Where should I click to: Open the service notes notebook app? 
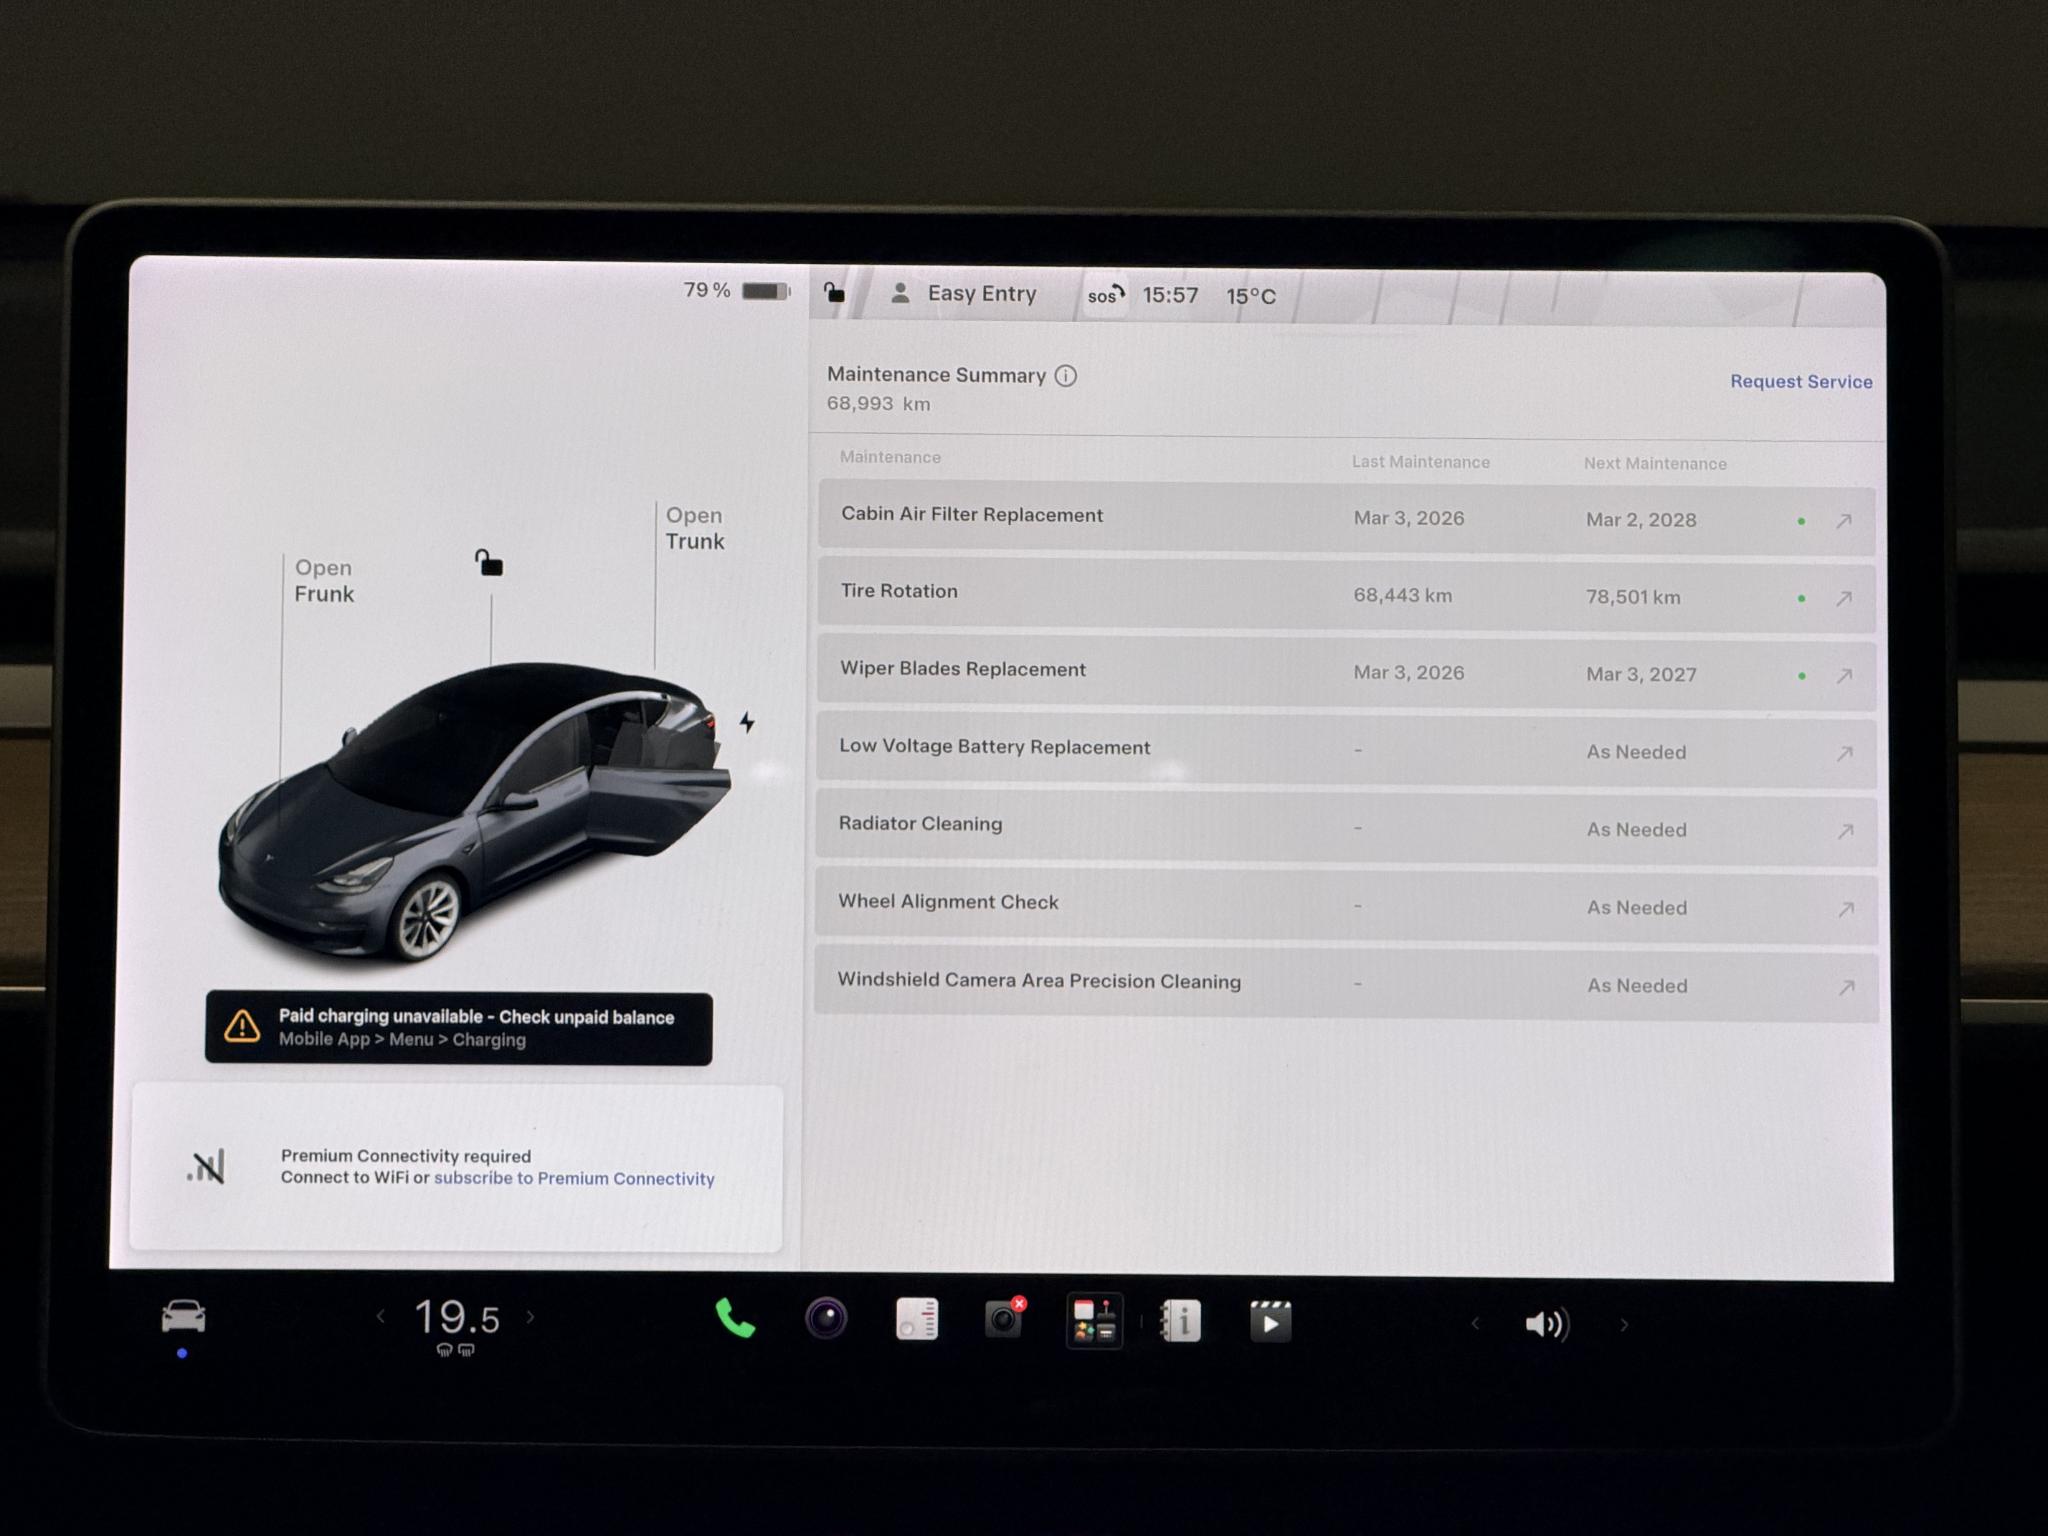(x=916, y=1320)
